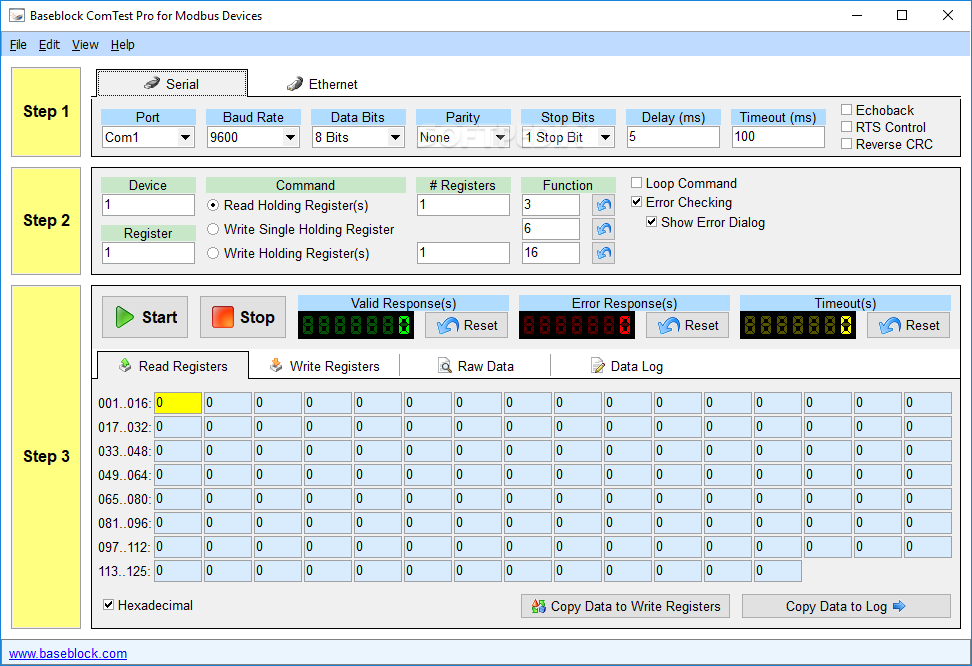
Task: Click the Copy Data to Write Registers icon
Action: pyautogui.click(x=539, y=606)
